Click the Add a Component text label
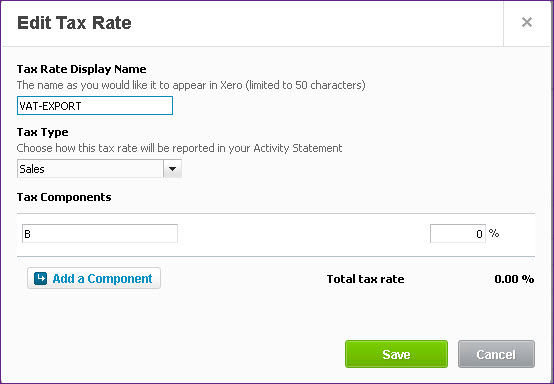 click(102, 279)
